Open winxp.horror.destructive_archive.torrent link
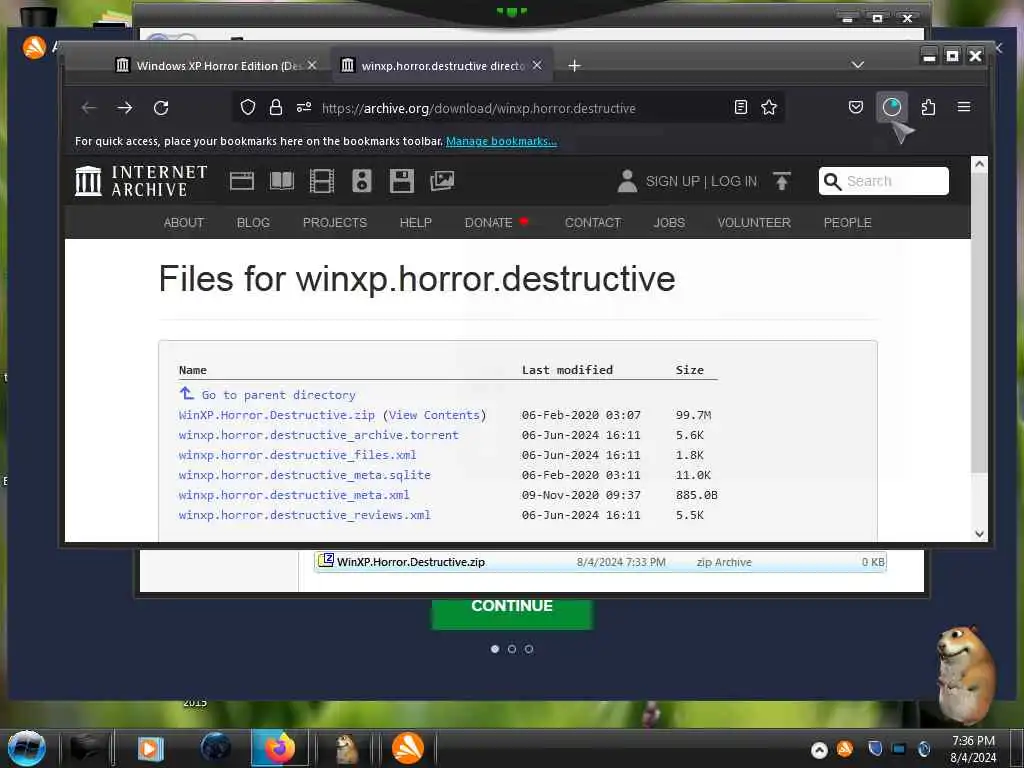 click(319, 435)
